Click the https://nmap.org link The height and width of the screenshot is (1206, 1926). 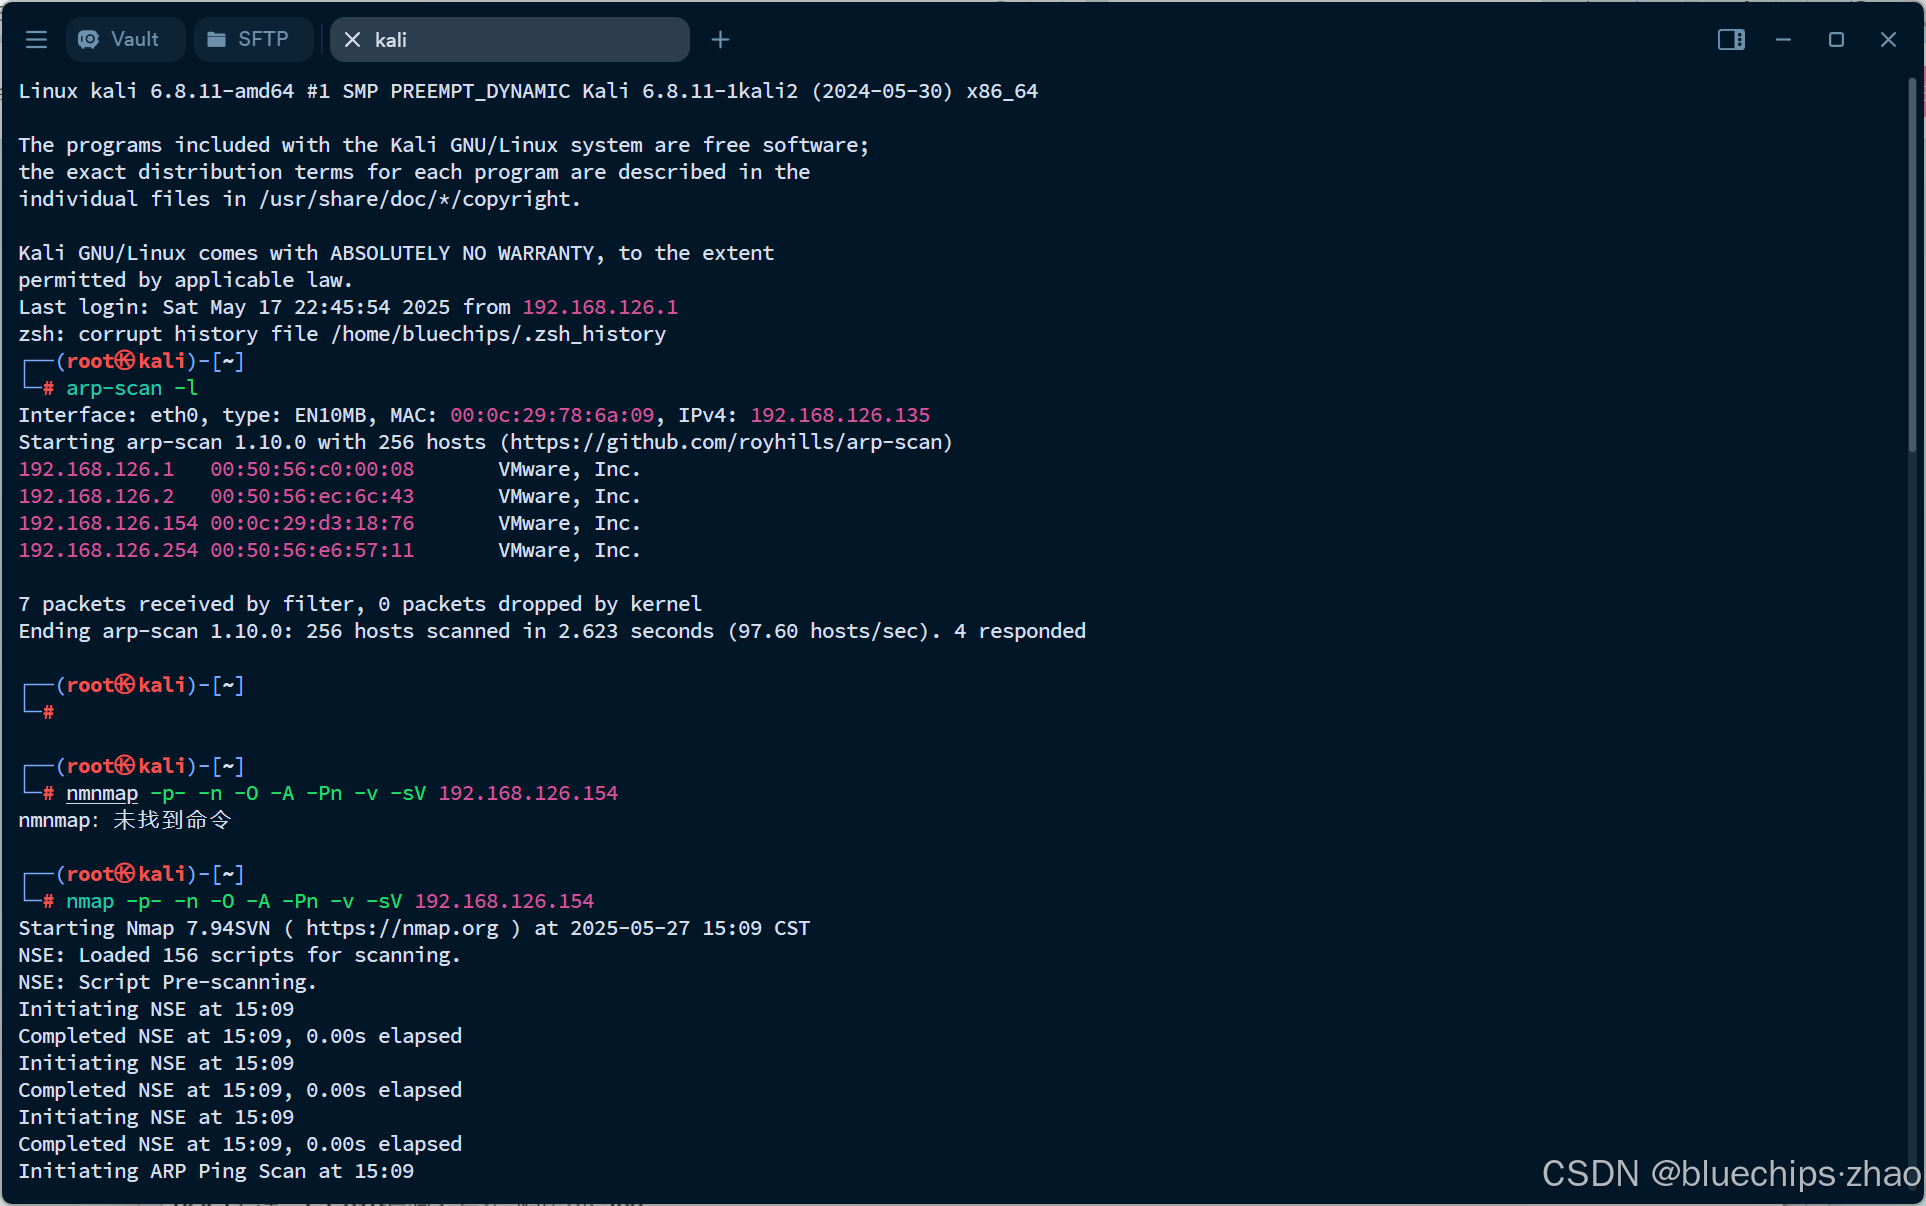[402, 928]
